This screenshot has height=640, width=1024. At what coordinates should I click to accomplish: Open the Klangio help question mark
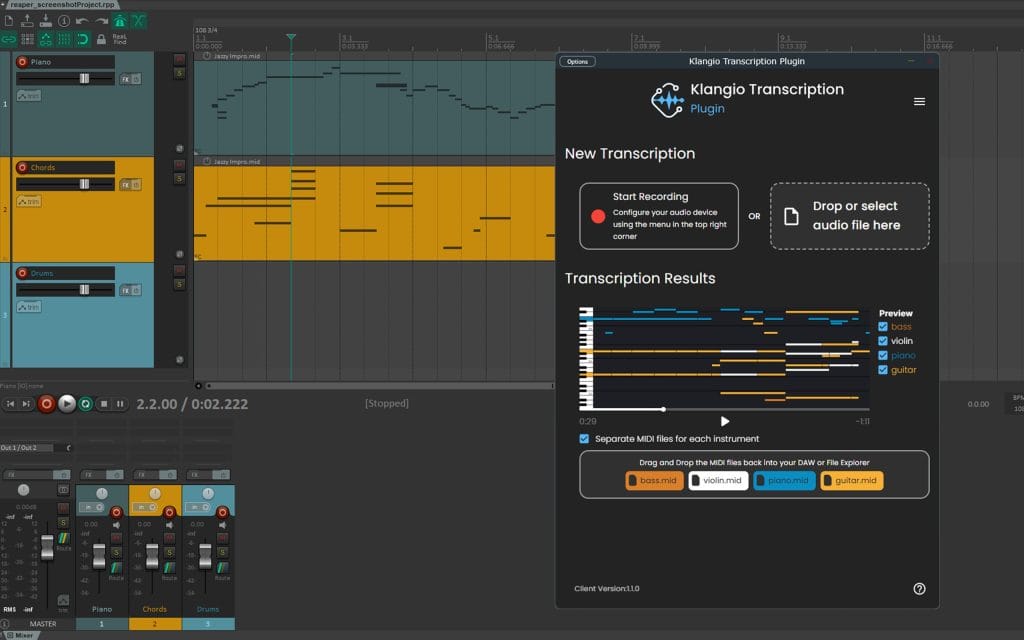click(x=919, y=589)
